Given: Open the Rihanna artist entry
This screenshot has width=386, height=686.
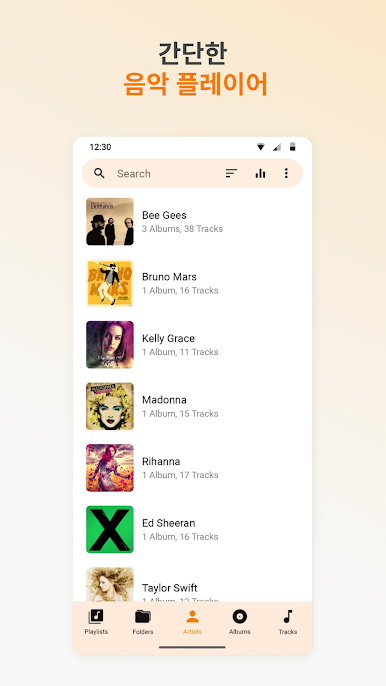Looking at the screenshot, I should point(193,468).
